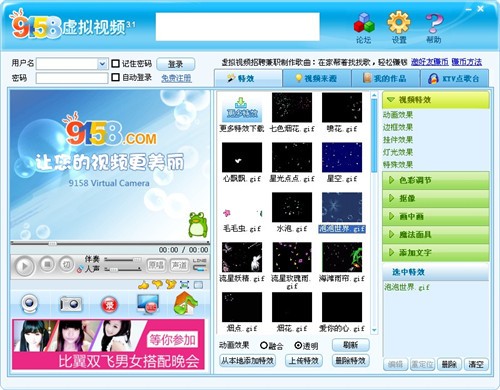Click the 原唱 original vocal button

coord(156,265)
